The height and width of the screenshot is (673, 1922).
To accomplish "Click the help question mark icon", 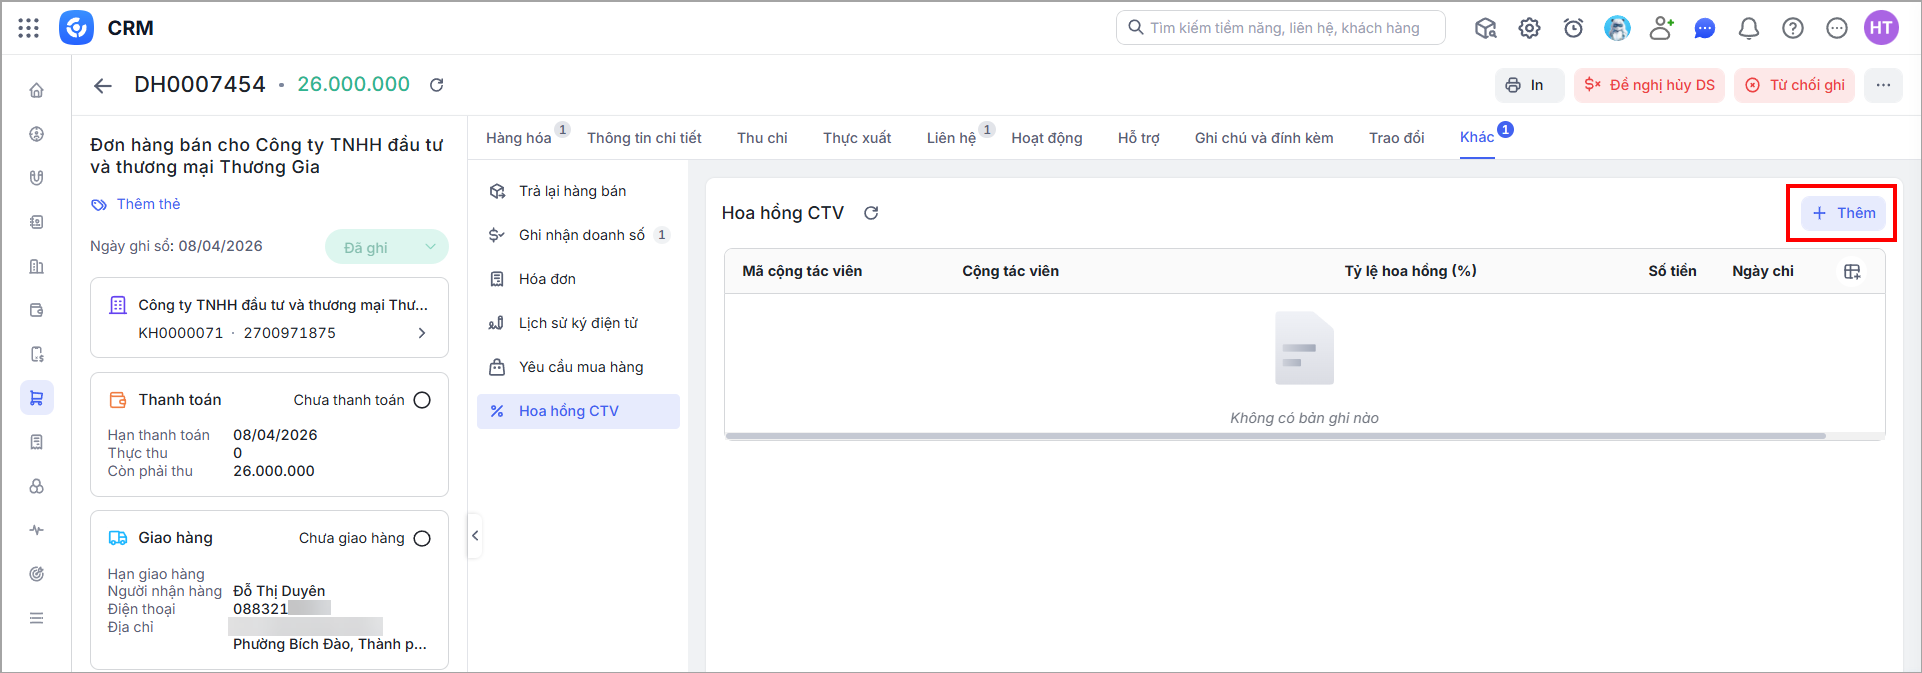I will [x=1792, y=28].
